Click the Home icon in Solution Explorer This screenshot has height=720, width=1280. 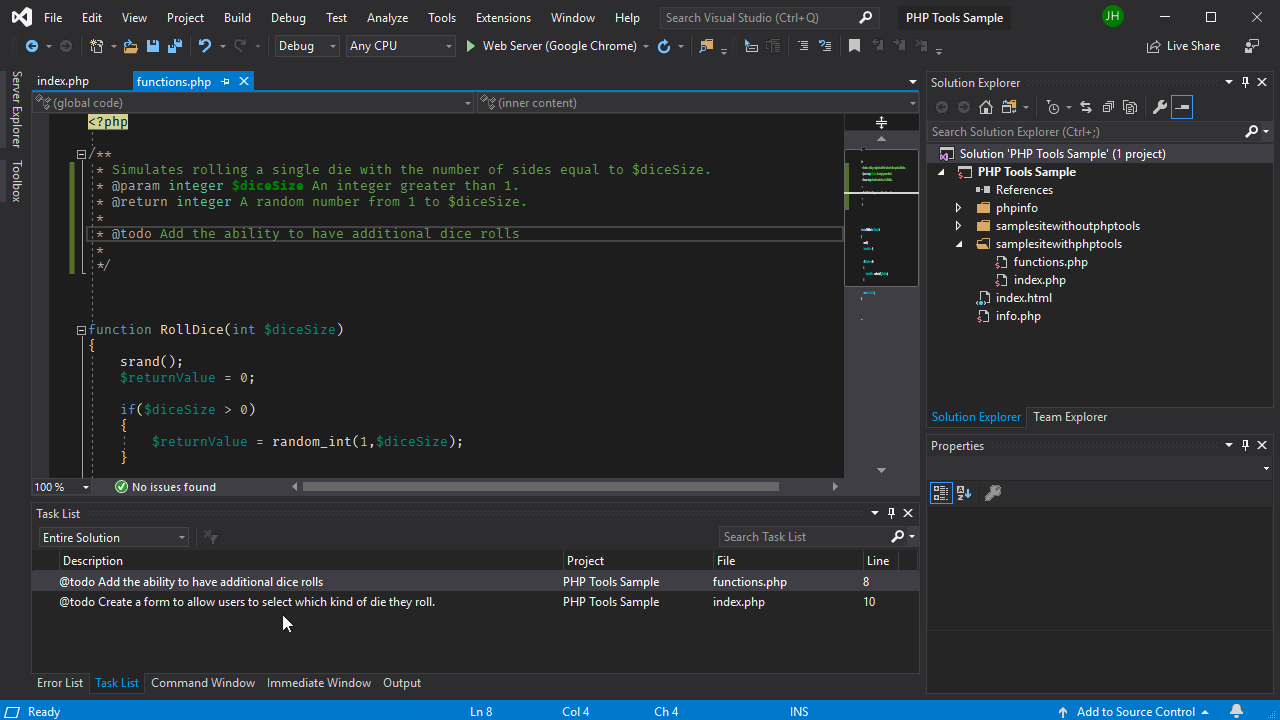coord(986,107)
